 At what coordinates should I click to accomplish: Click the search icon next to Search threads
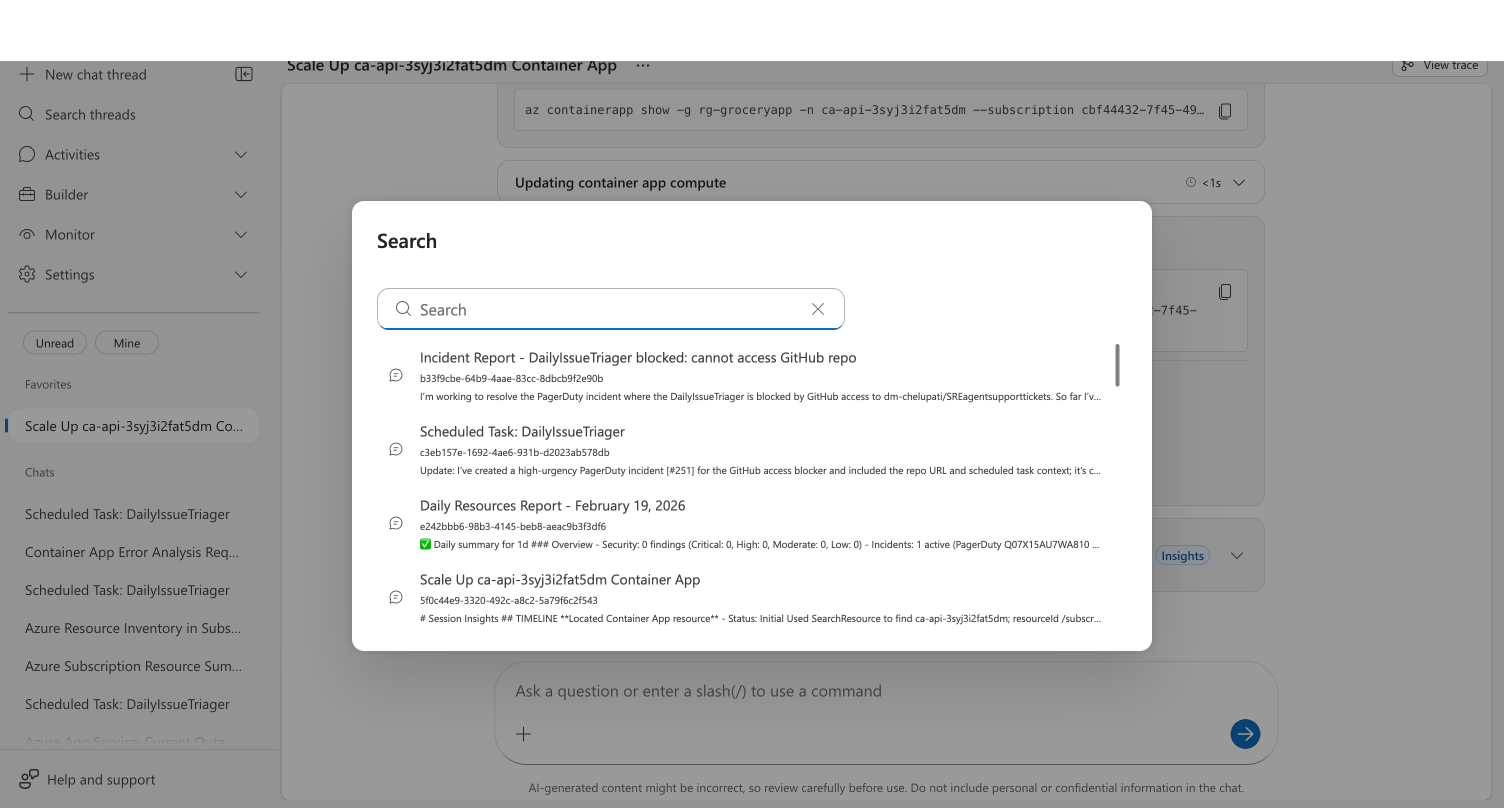[27, 114]
